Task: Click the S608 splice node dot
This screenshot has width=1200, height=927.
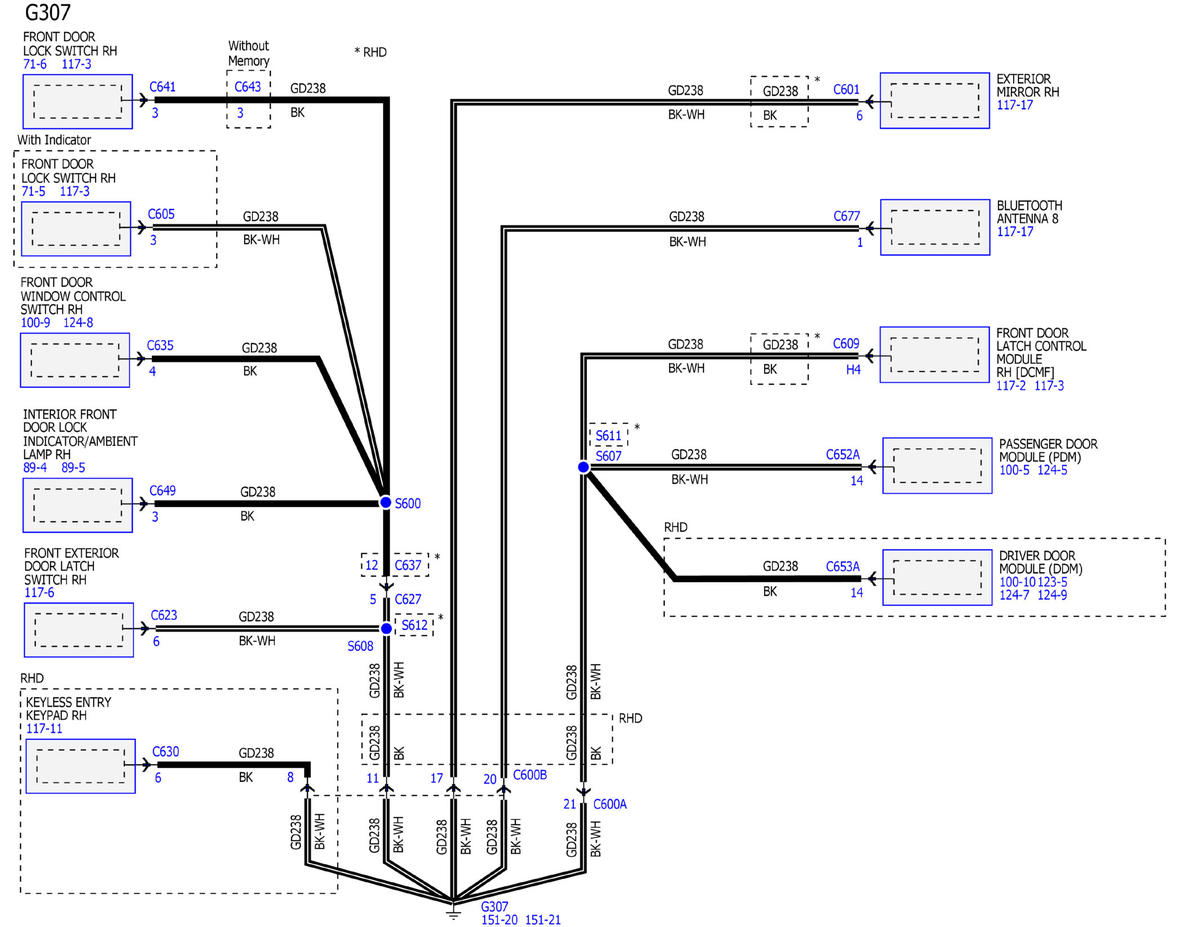Action: click(385, 628)
